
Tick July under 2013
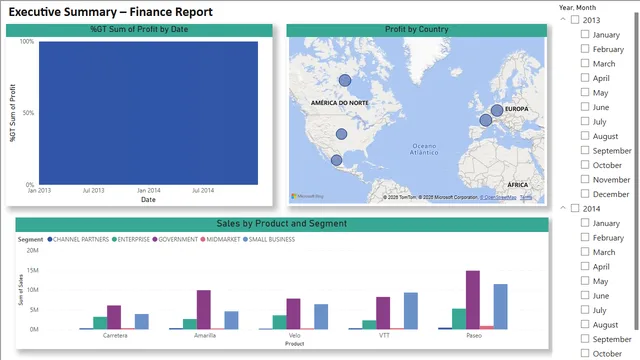coord(585,121)
